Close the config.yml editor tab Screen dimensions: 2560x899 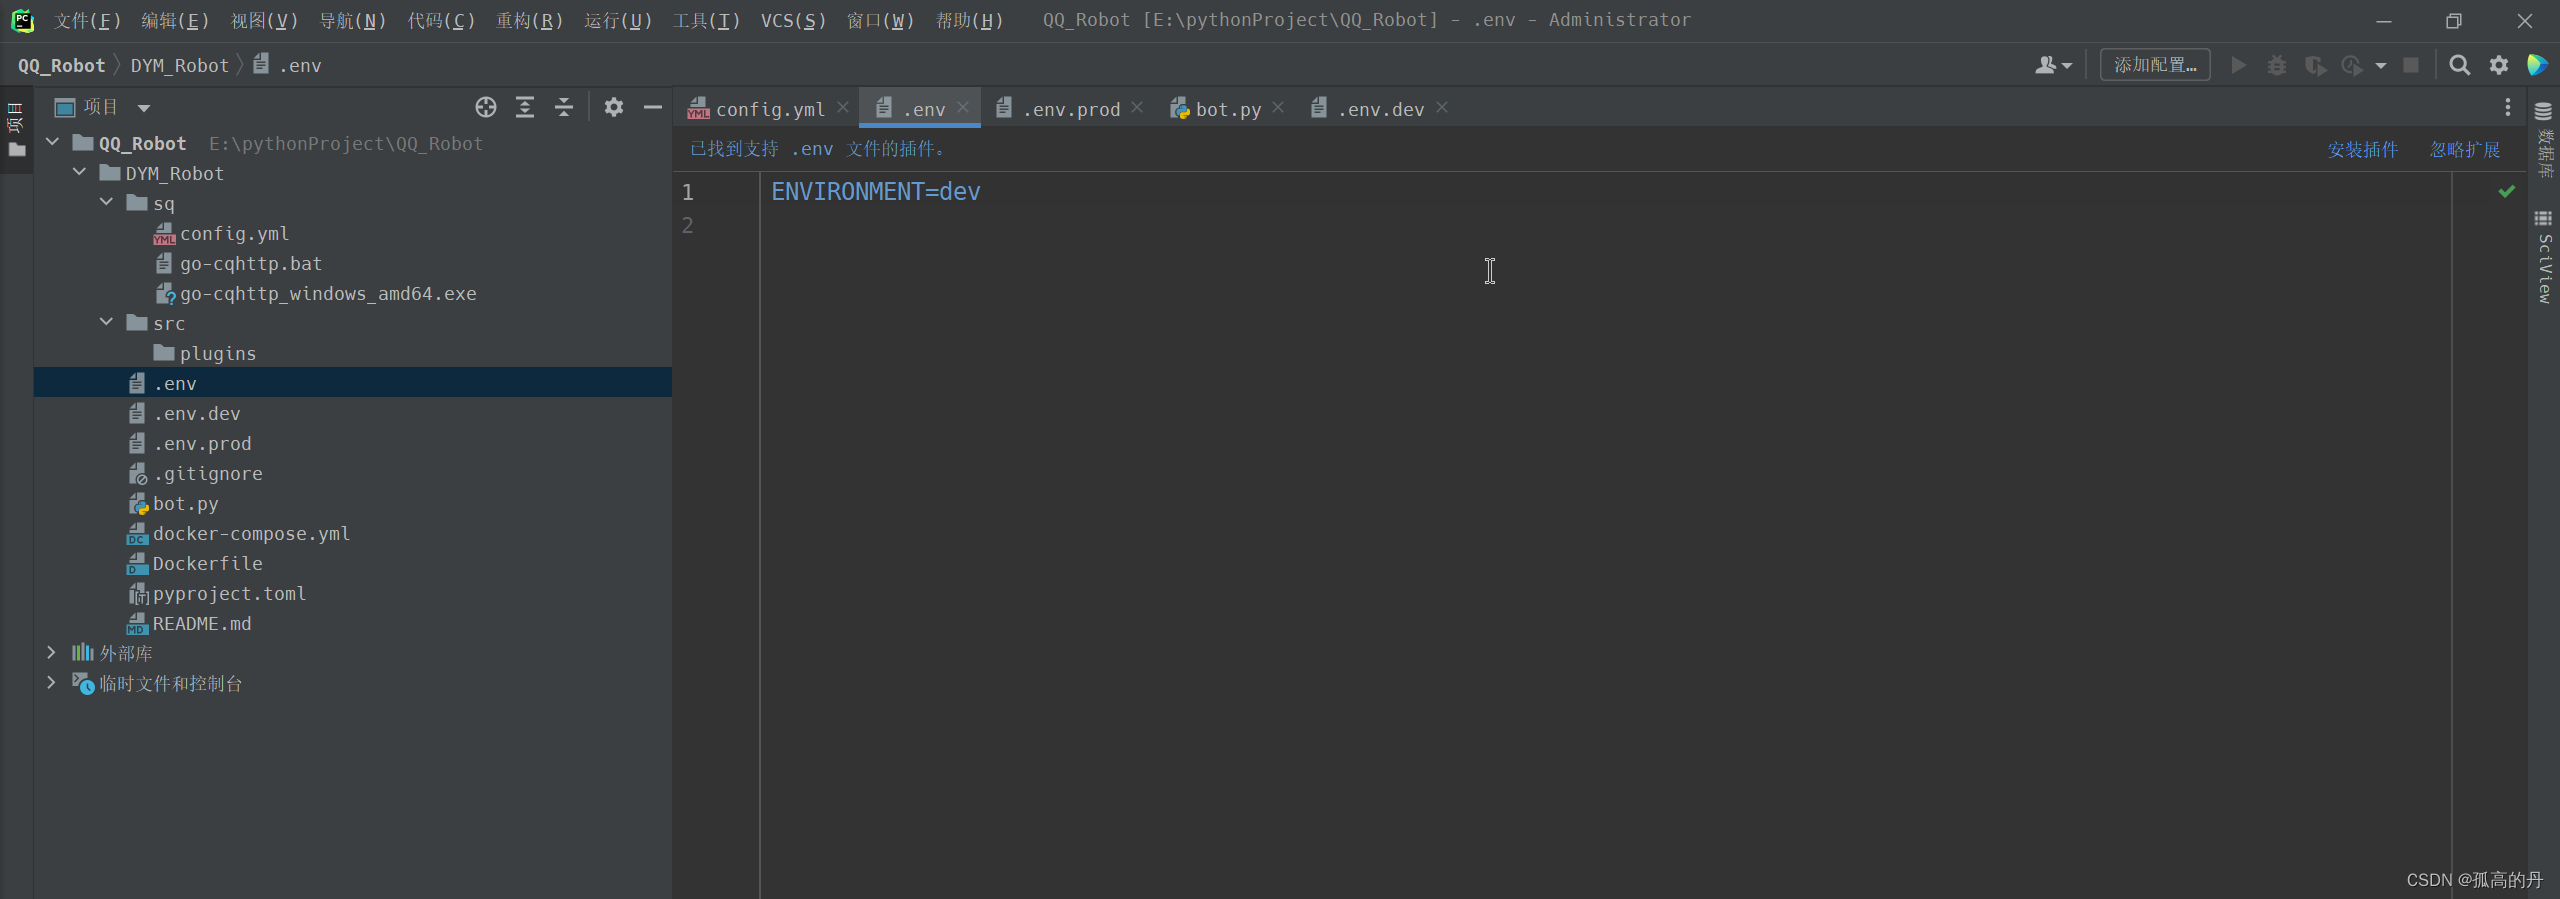(843, 107)
